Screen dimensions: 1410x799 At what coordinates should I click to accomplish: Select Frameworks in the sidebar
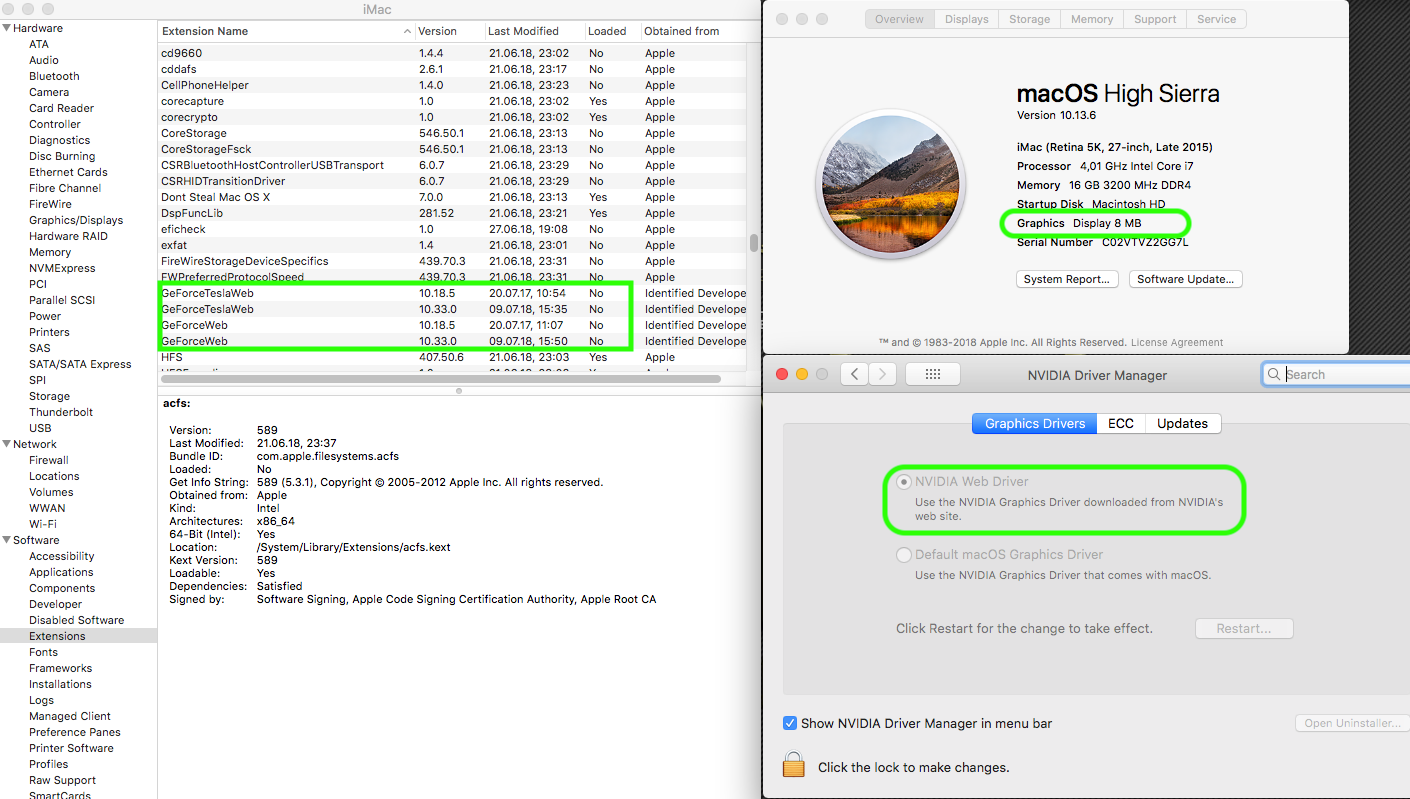(x=60, y=668)
